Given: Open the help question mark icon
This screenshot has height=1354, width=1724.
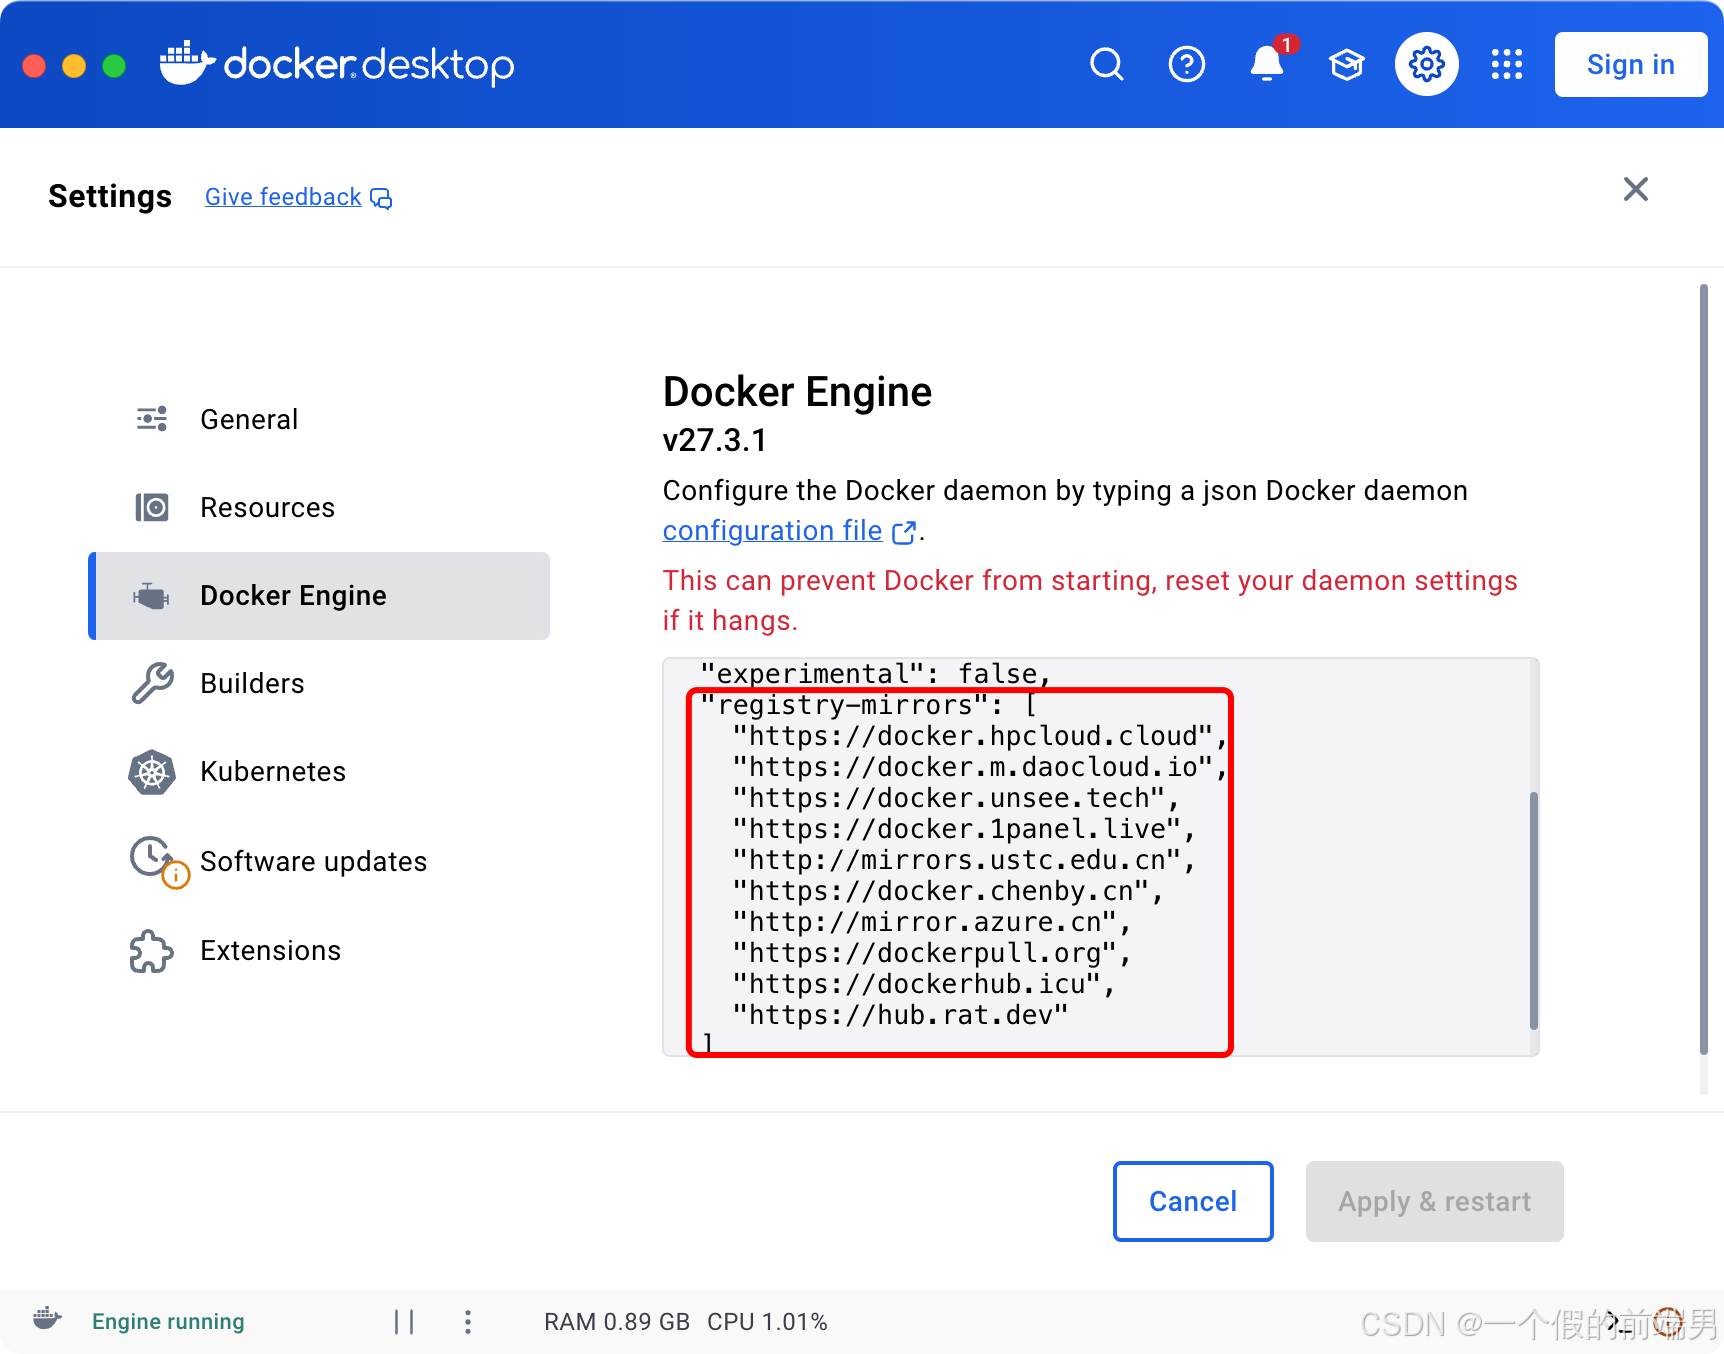Looking at the screenshot, I should [x=1187, y=65].
